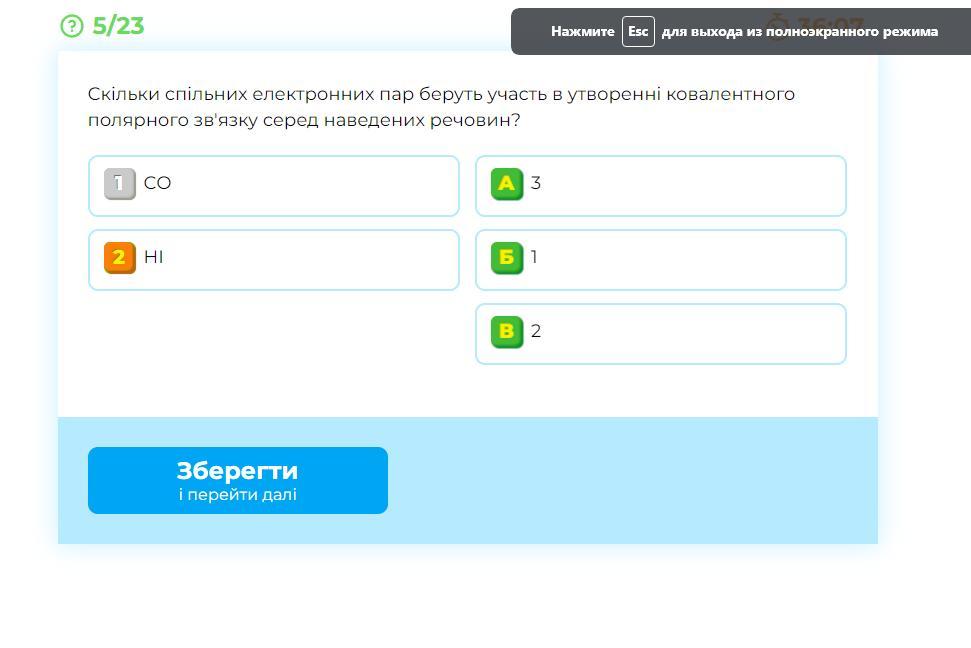Click the question mark help icon
The height and width of the screenshot is (648, 971).
(x=72, y=26)
